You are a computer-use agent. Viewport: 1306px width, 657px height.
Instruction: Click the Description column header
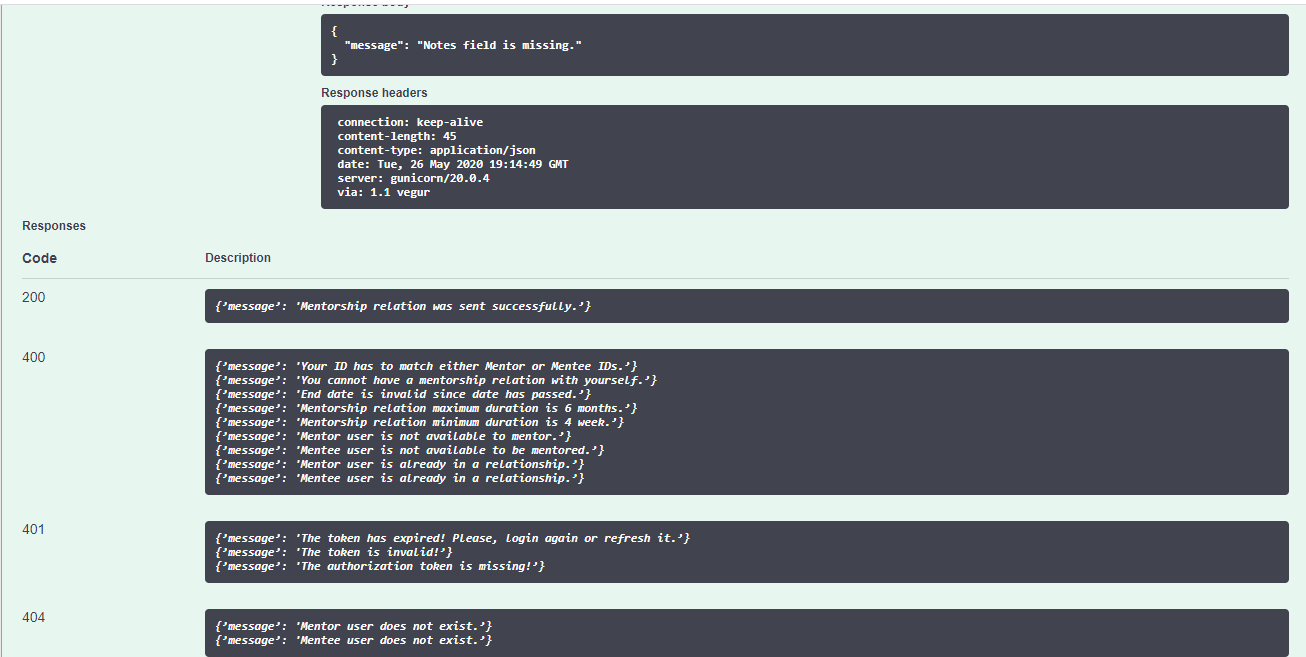coord(238,258)
